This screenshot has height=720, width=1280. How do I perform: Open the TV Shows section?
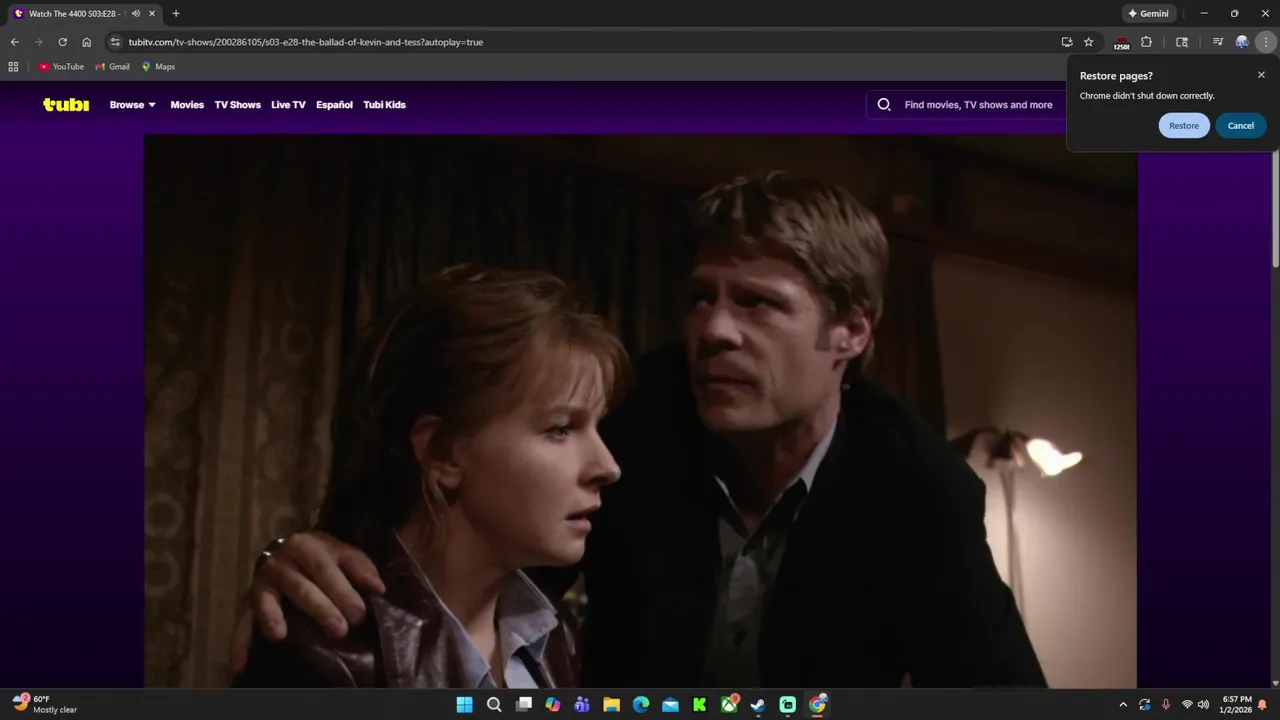pos(238,105)
